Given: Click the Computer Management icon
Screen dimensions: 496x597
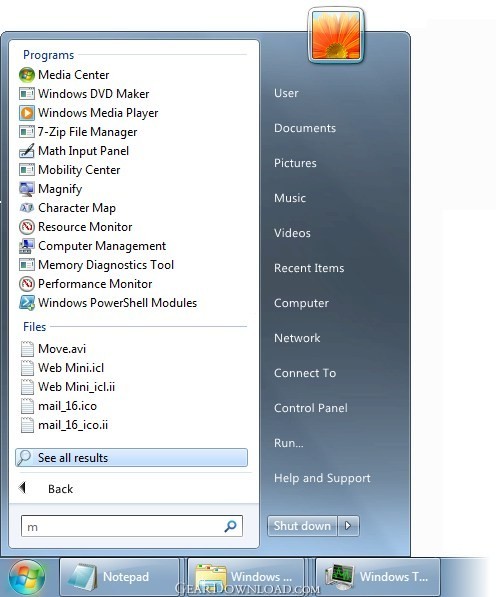Looking at the screenshot, I should point(27,246).
